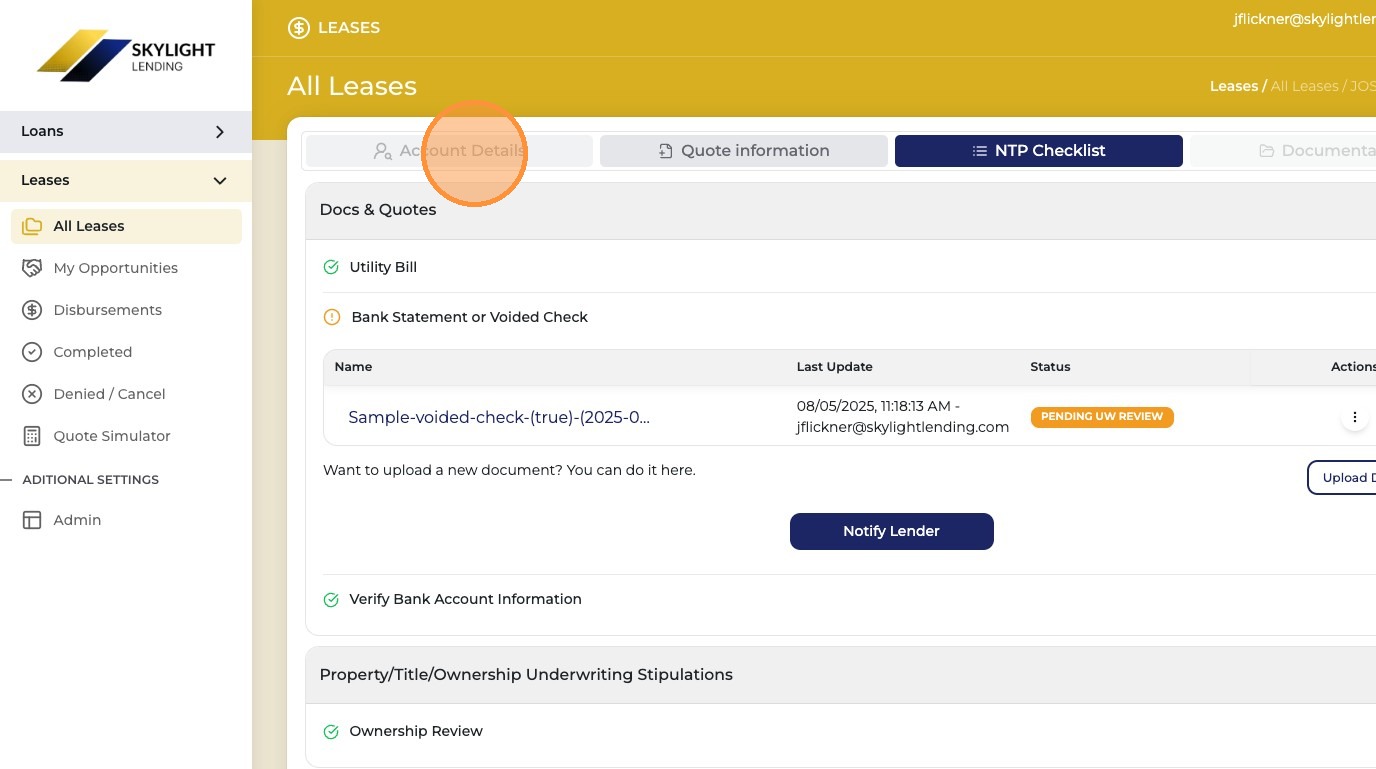The image size is (1376, 769).
Task: Open All Leases in sidebar
Action: (126, 226)
